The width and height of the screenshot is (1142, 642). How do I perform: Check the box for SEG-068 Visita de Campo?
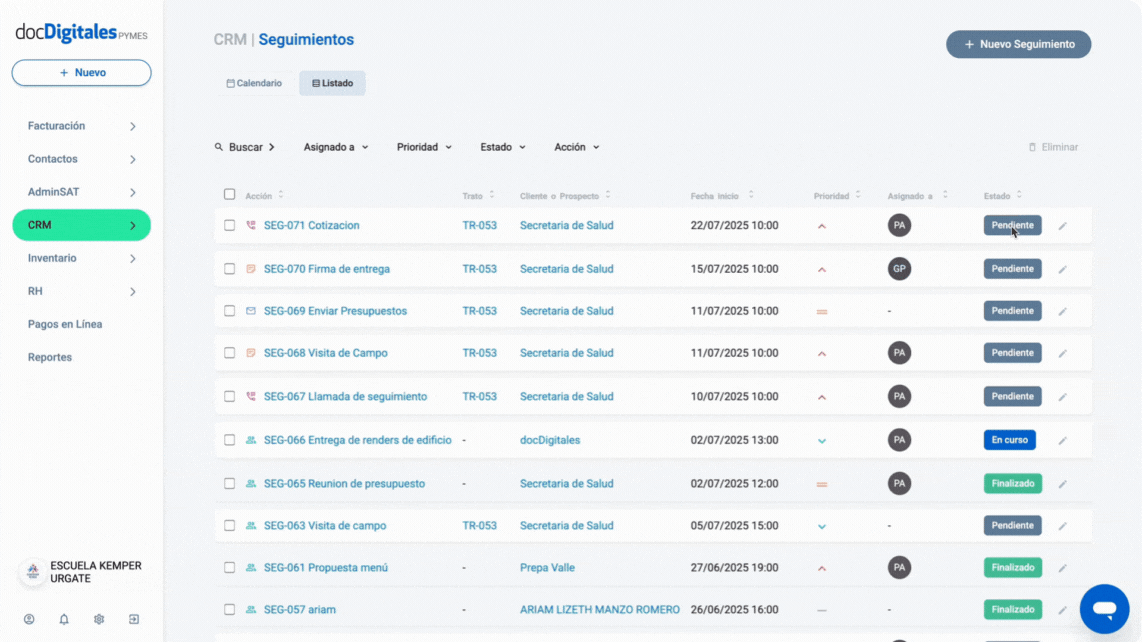click(x=229, y=353)
